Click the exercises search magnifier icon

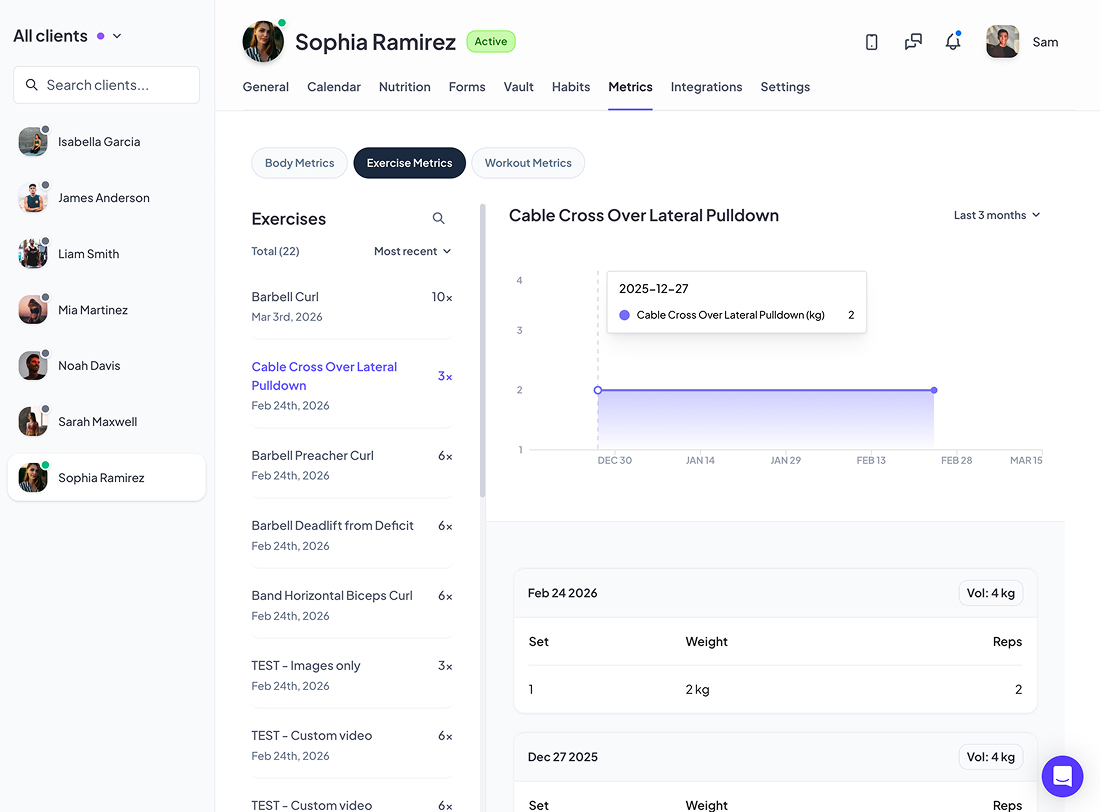[438, 218]
